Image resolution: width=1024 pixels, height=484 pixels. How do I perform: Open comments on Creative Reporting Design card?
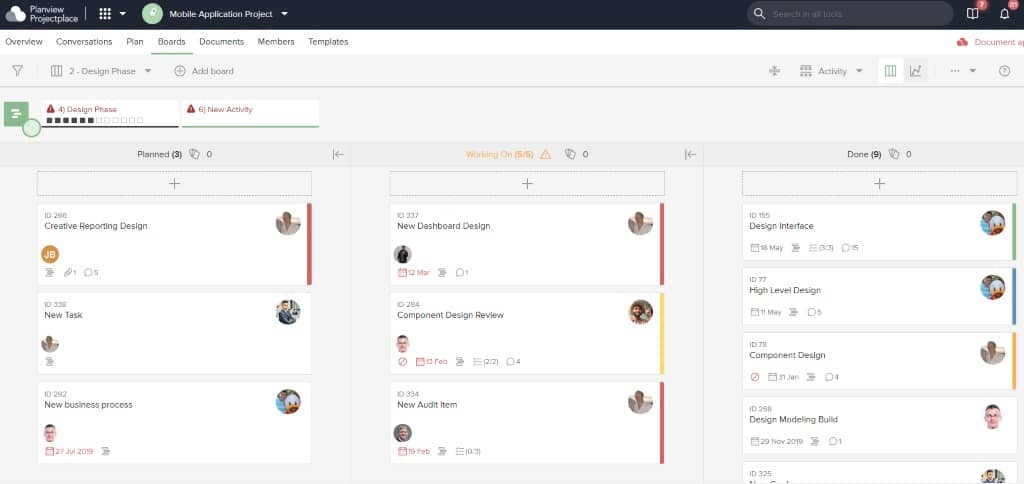91,272
